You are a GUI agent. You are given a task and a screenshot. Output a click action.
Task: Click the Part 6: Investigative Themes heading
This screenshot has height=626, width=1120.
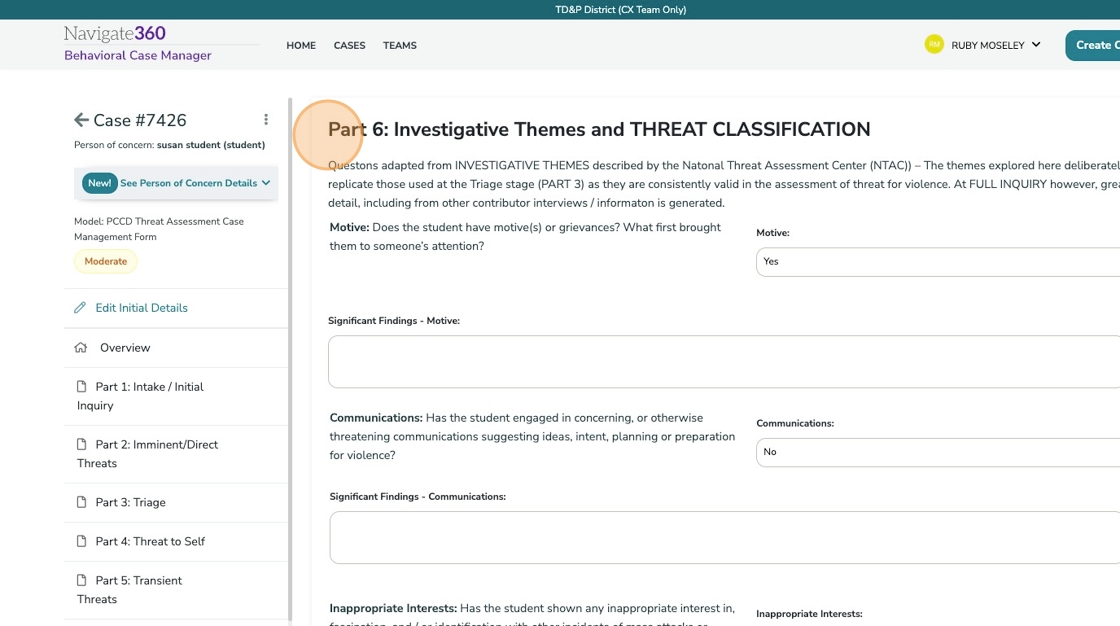599,129
